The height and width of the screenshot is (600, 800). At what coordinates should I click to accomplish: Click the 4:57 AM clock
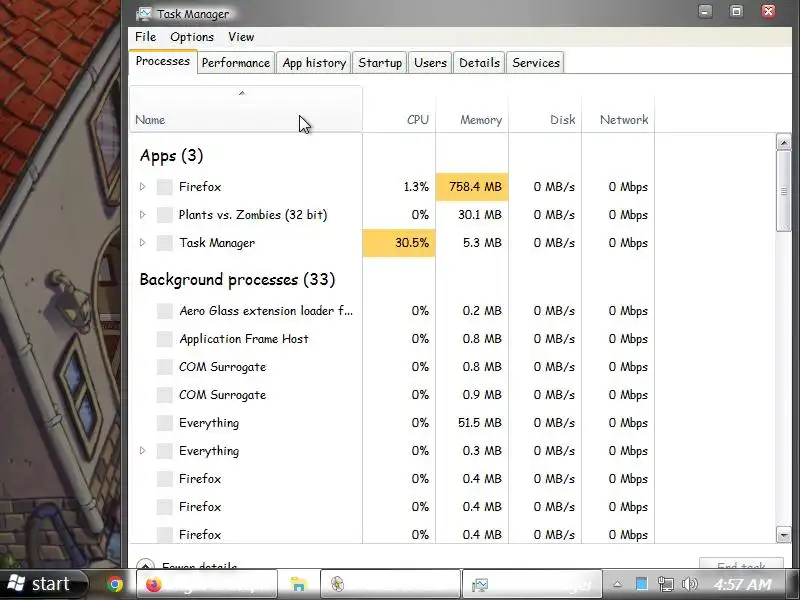tap(742, 584)
